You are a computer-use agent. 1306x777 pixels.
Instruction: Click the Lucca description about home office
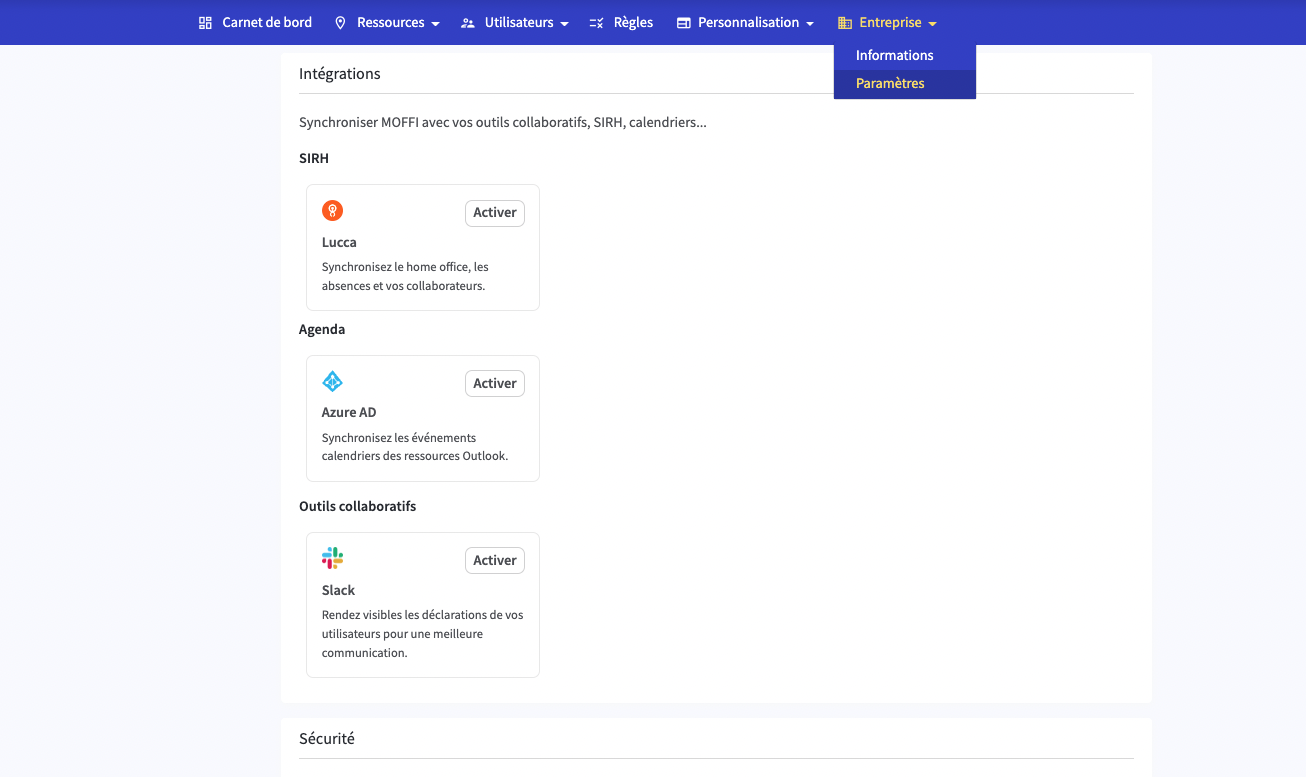coord(405,276)
